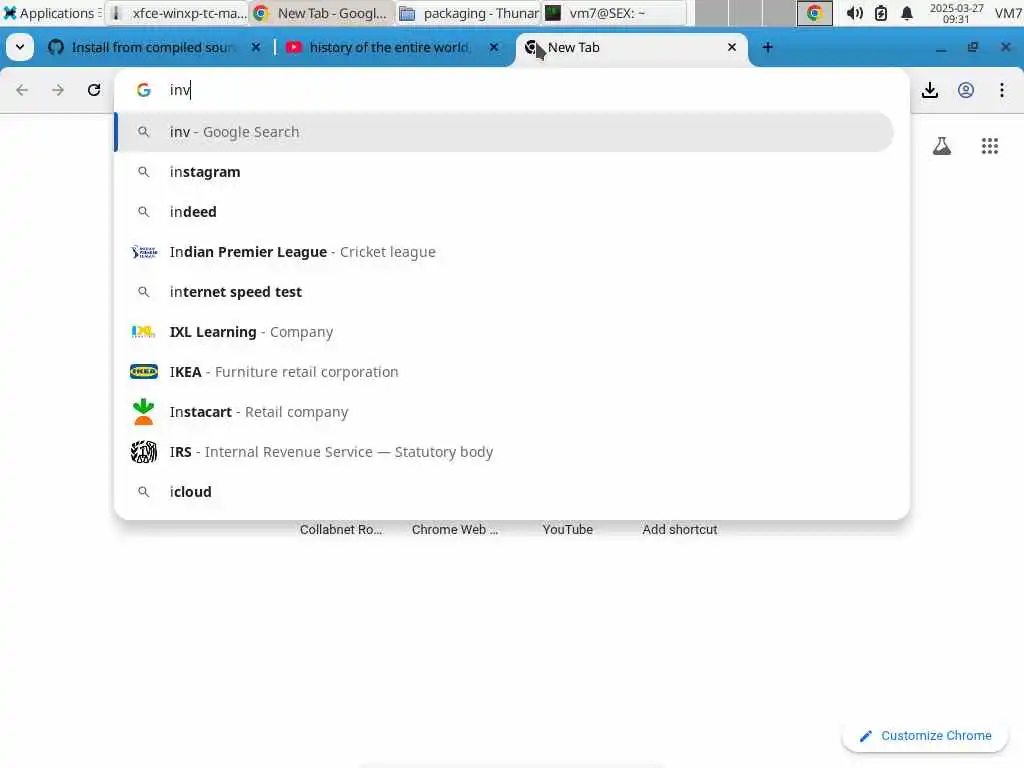Image resolution: width=1024 pixels, height=768 pixels.
Task: Open the Applications menu in panel
Action: 51,13
